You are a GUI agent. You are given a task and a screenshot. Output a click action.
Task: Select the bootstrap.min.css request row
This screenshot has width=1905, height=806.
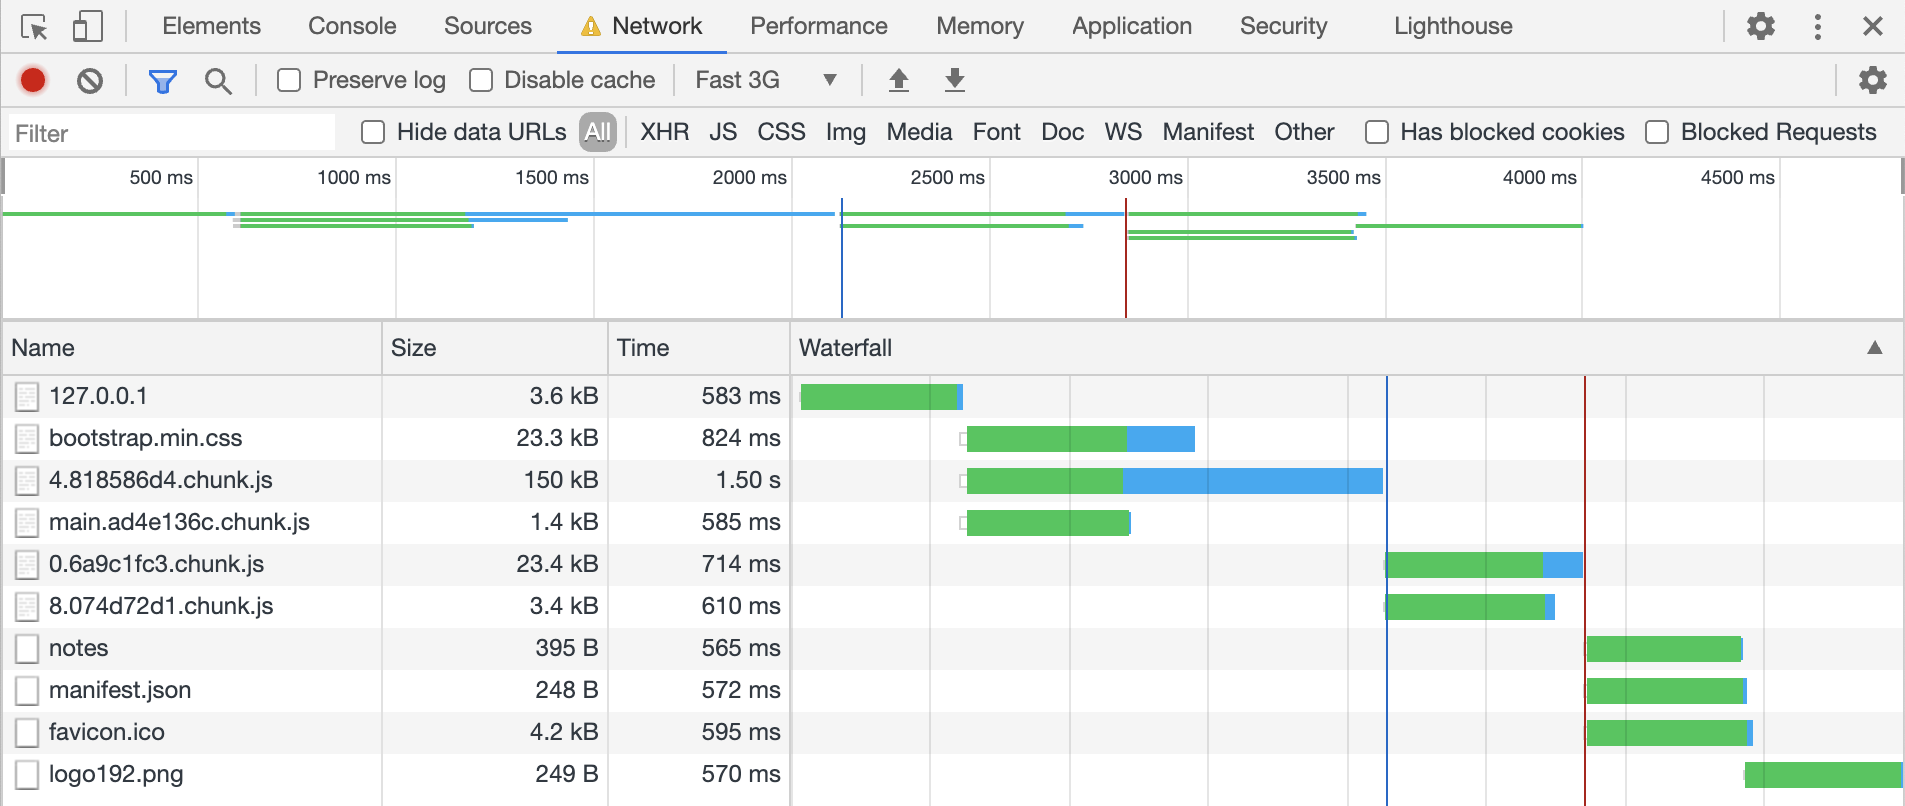click(146, 438)
